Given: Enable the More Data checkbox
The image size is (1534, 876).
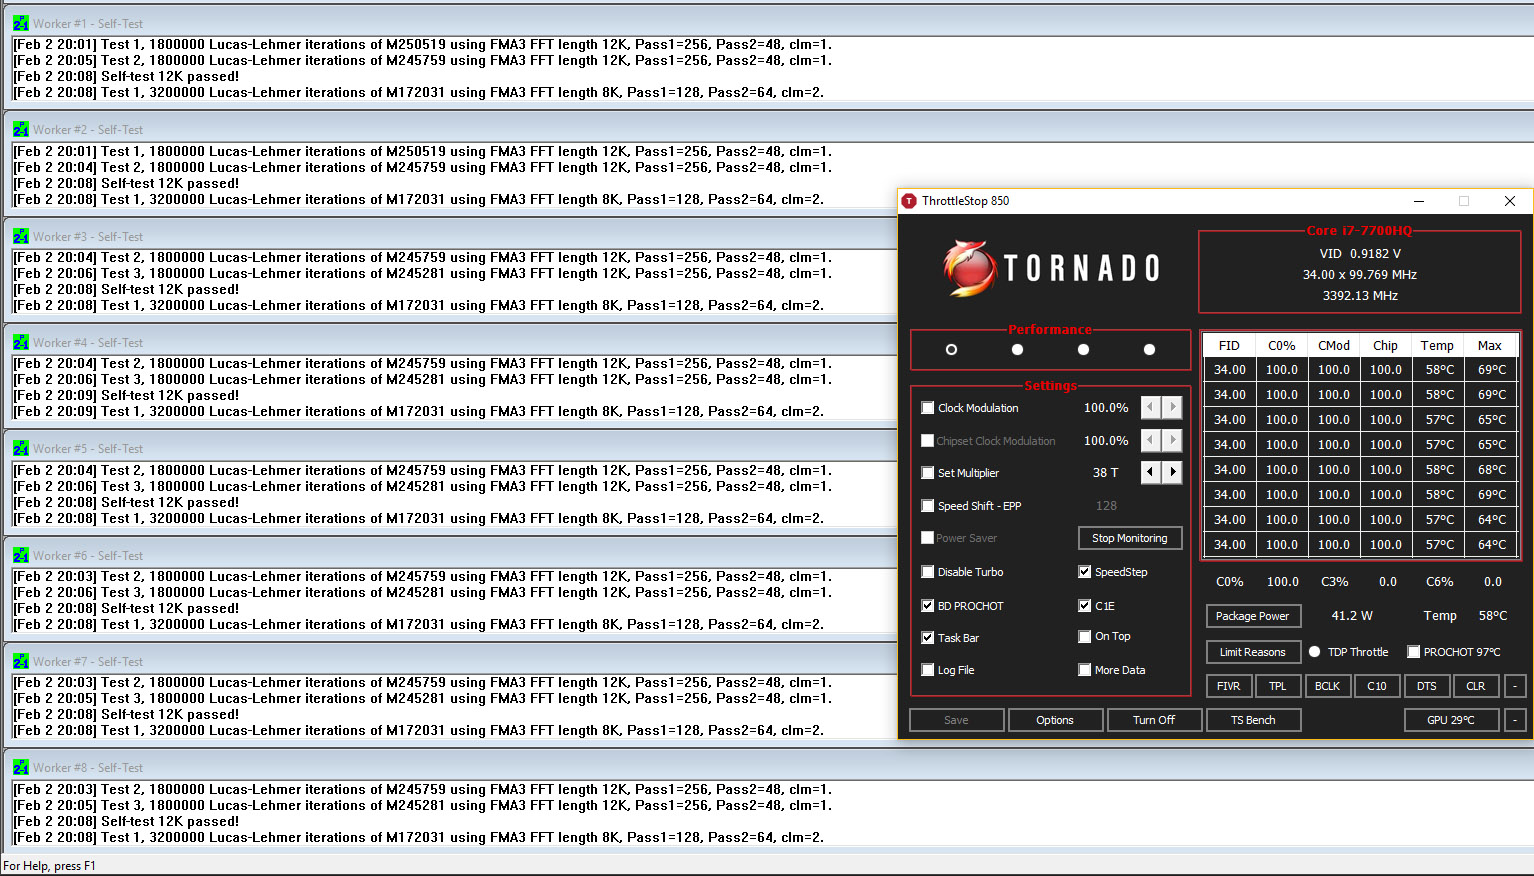Looking at the screenshot, I should coord(1085,670).
